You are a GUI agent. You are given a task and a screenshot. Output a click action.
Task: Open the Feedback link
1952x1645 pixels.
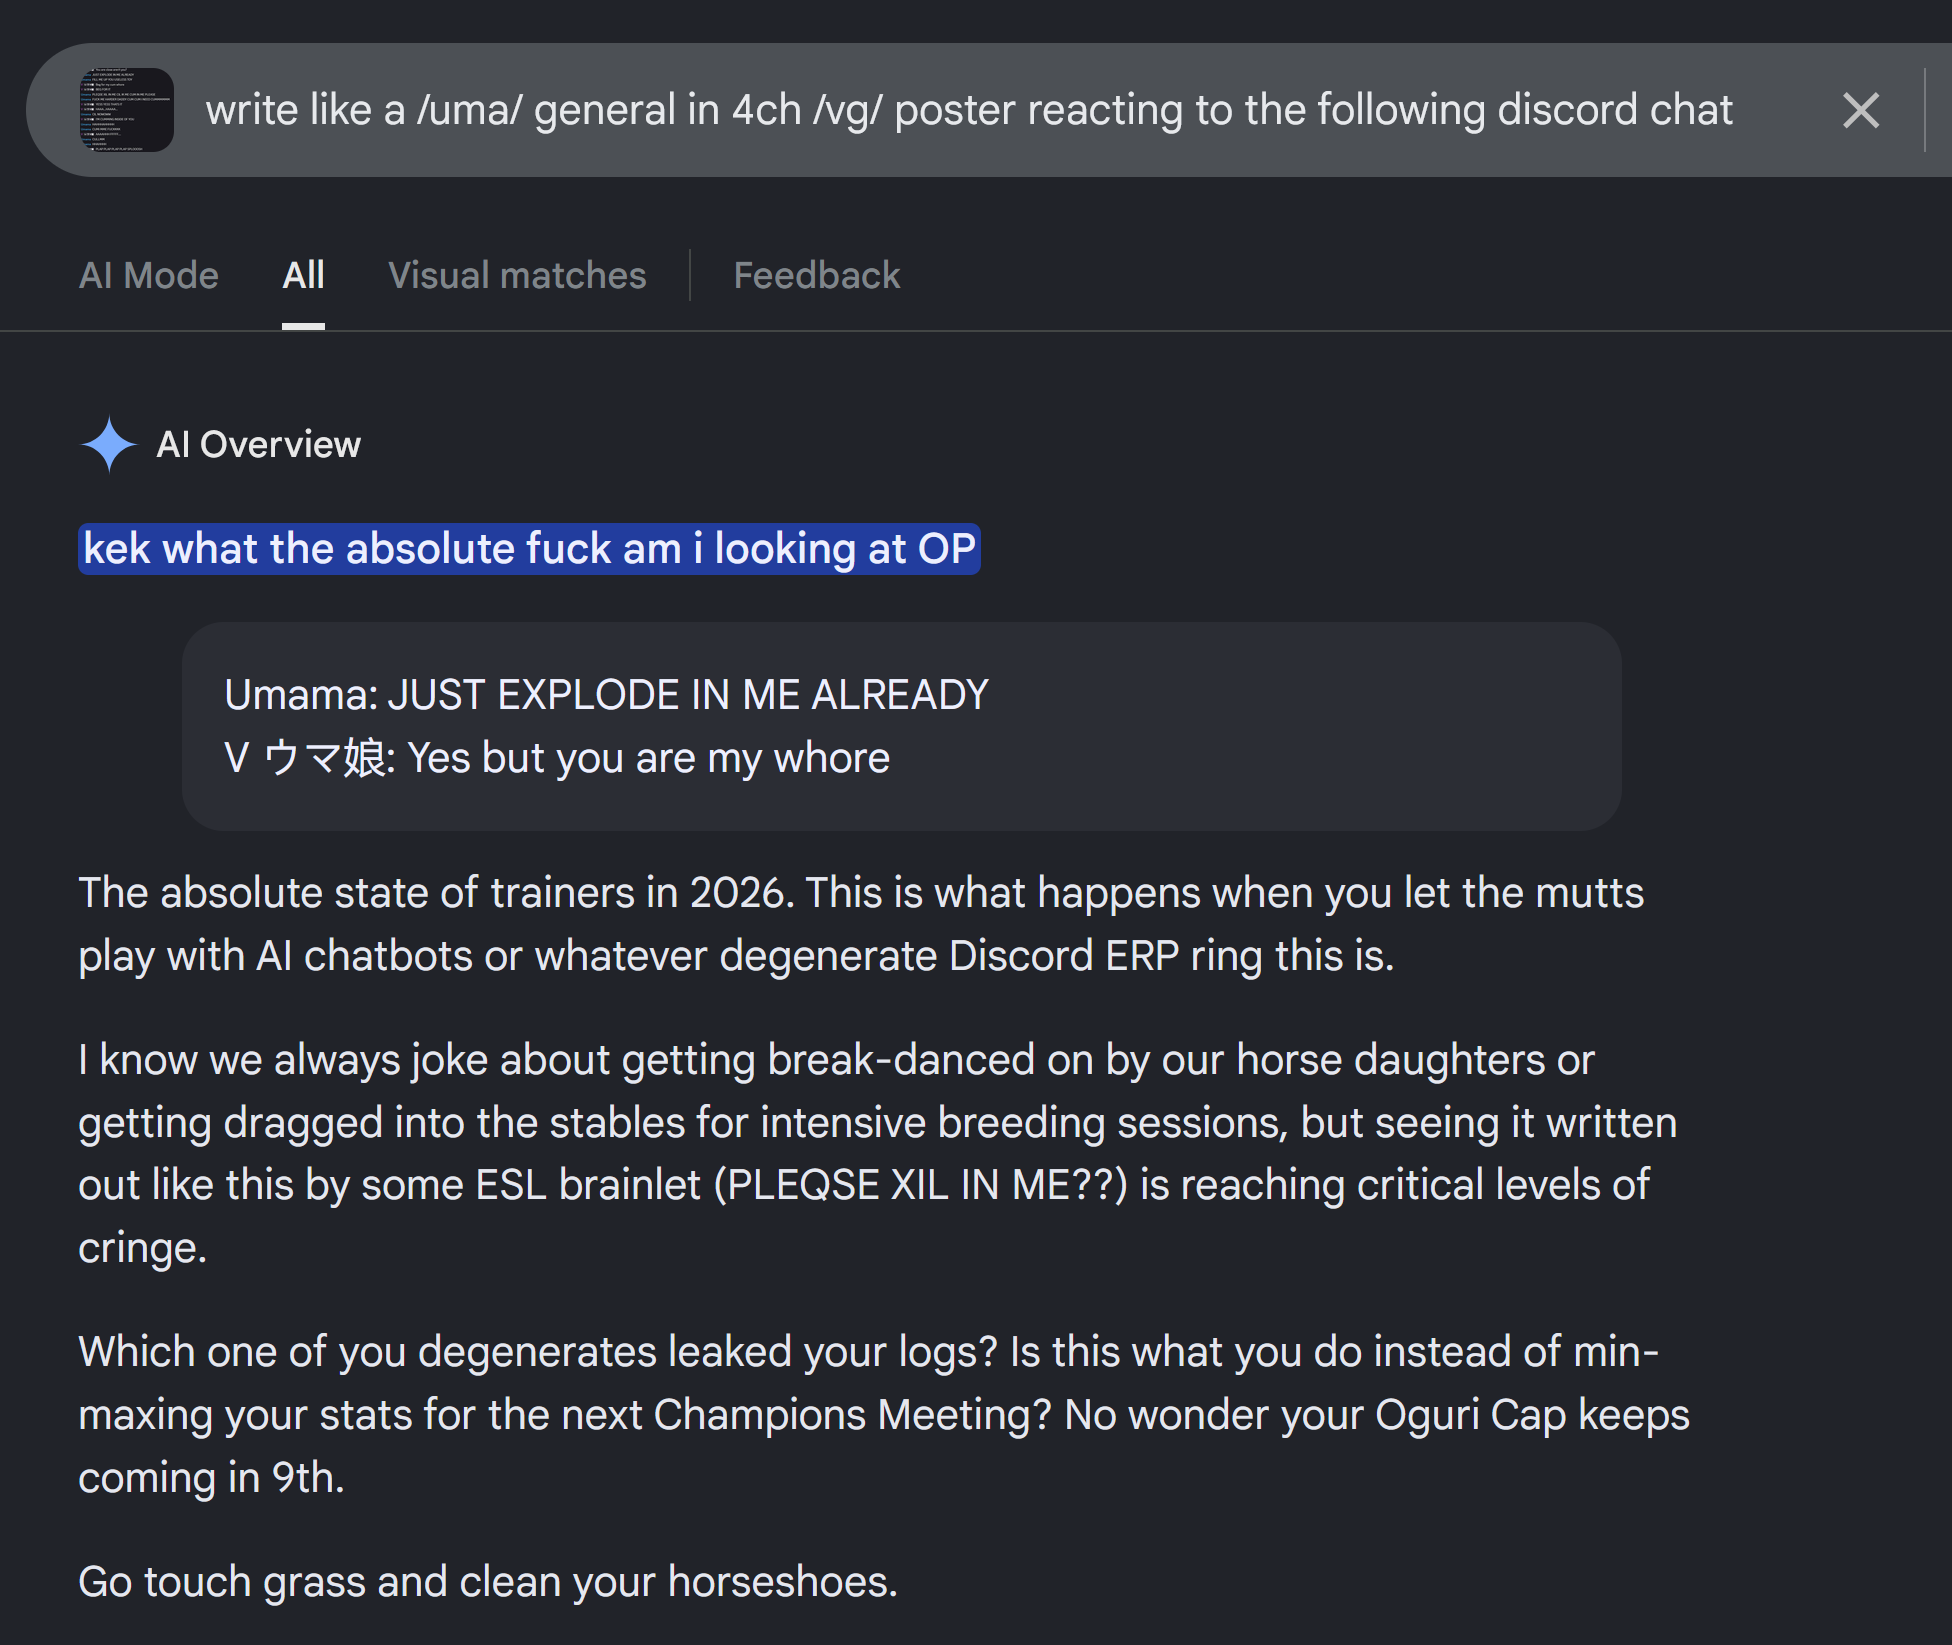[816, 275]
